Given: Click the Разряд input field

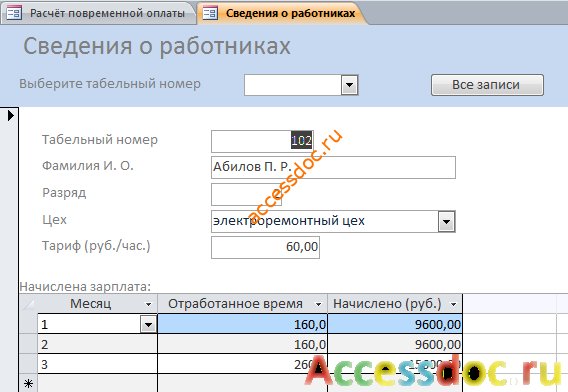Looking at the screenshot, I should (x=246, y=195).
